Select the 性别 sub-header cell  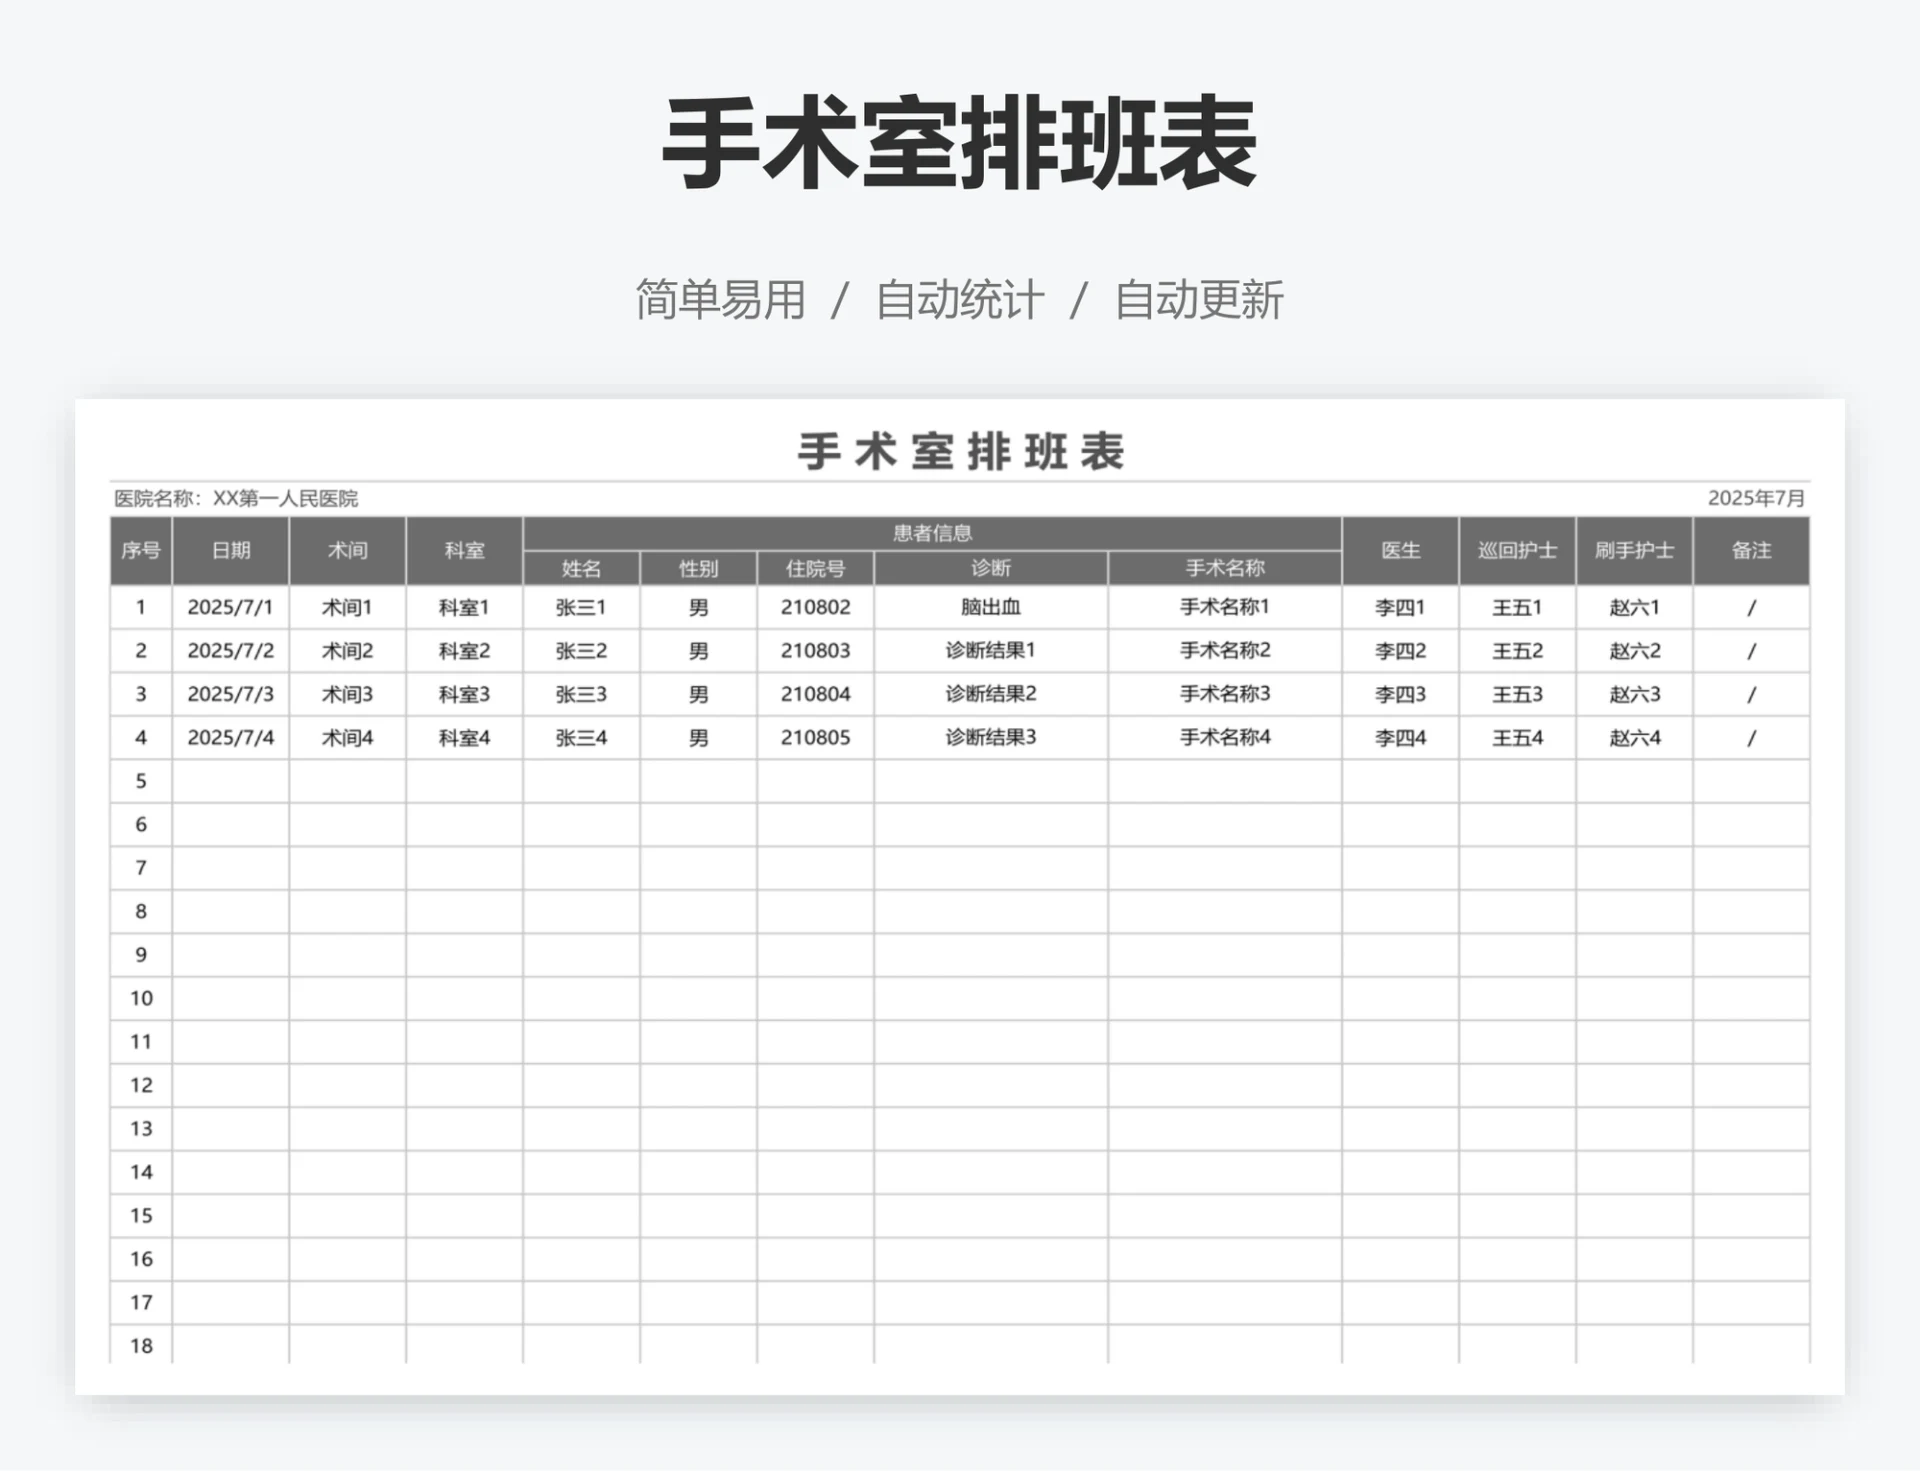coord(700,568)
